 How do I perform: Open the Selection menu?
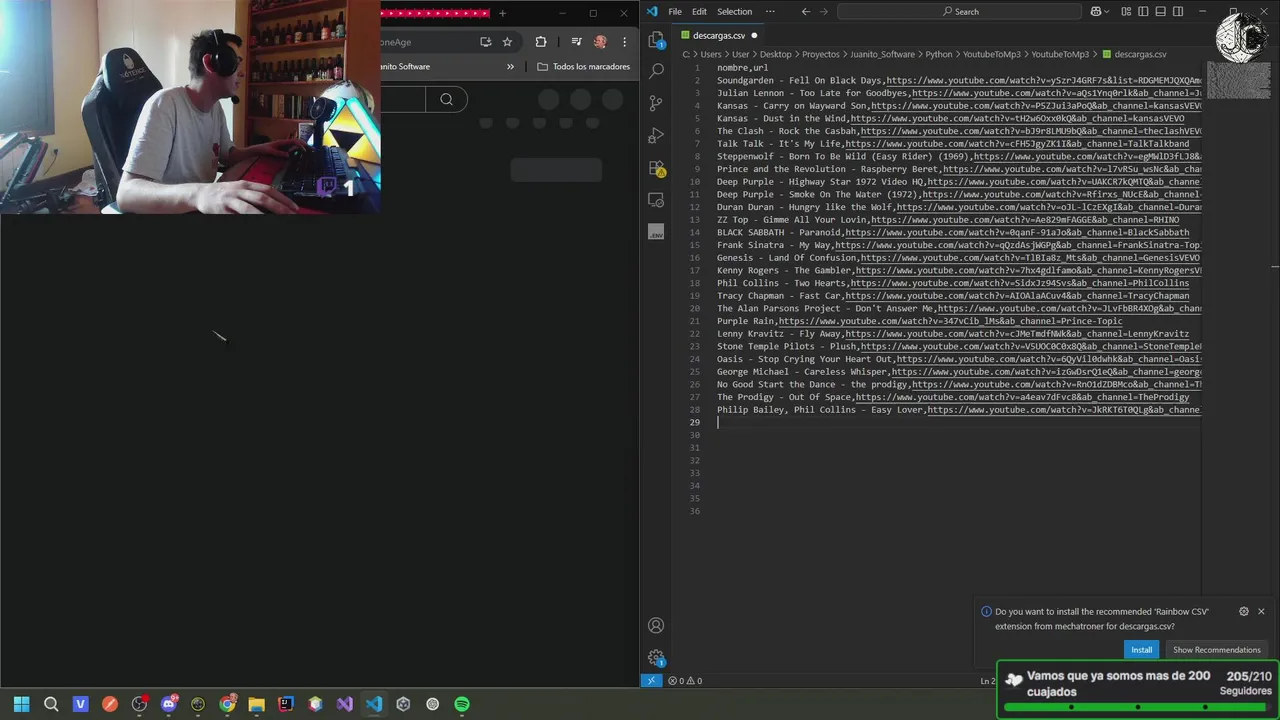pyautogui.click(x=734, y=12)
